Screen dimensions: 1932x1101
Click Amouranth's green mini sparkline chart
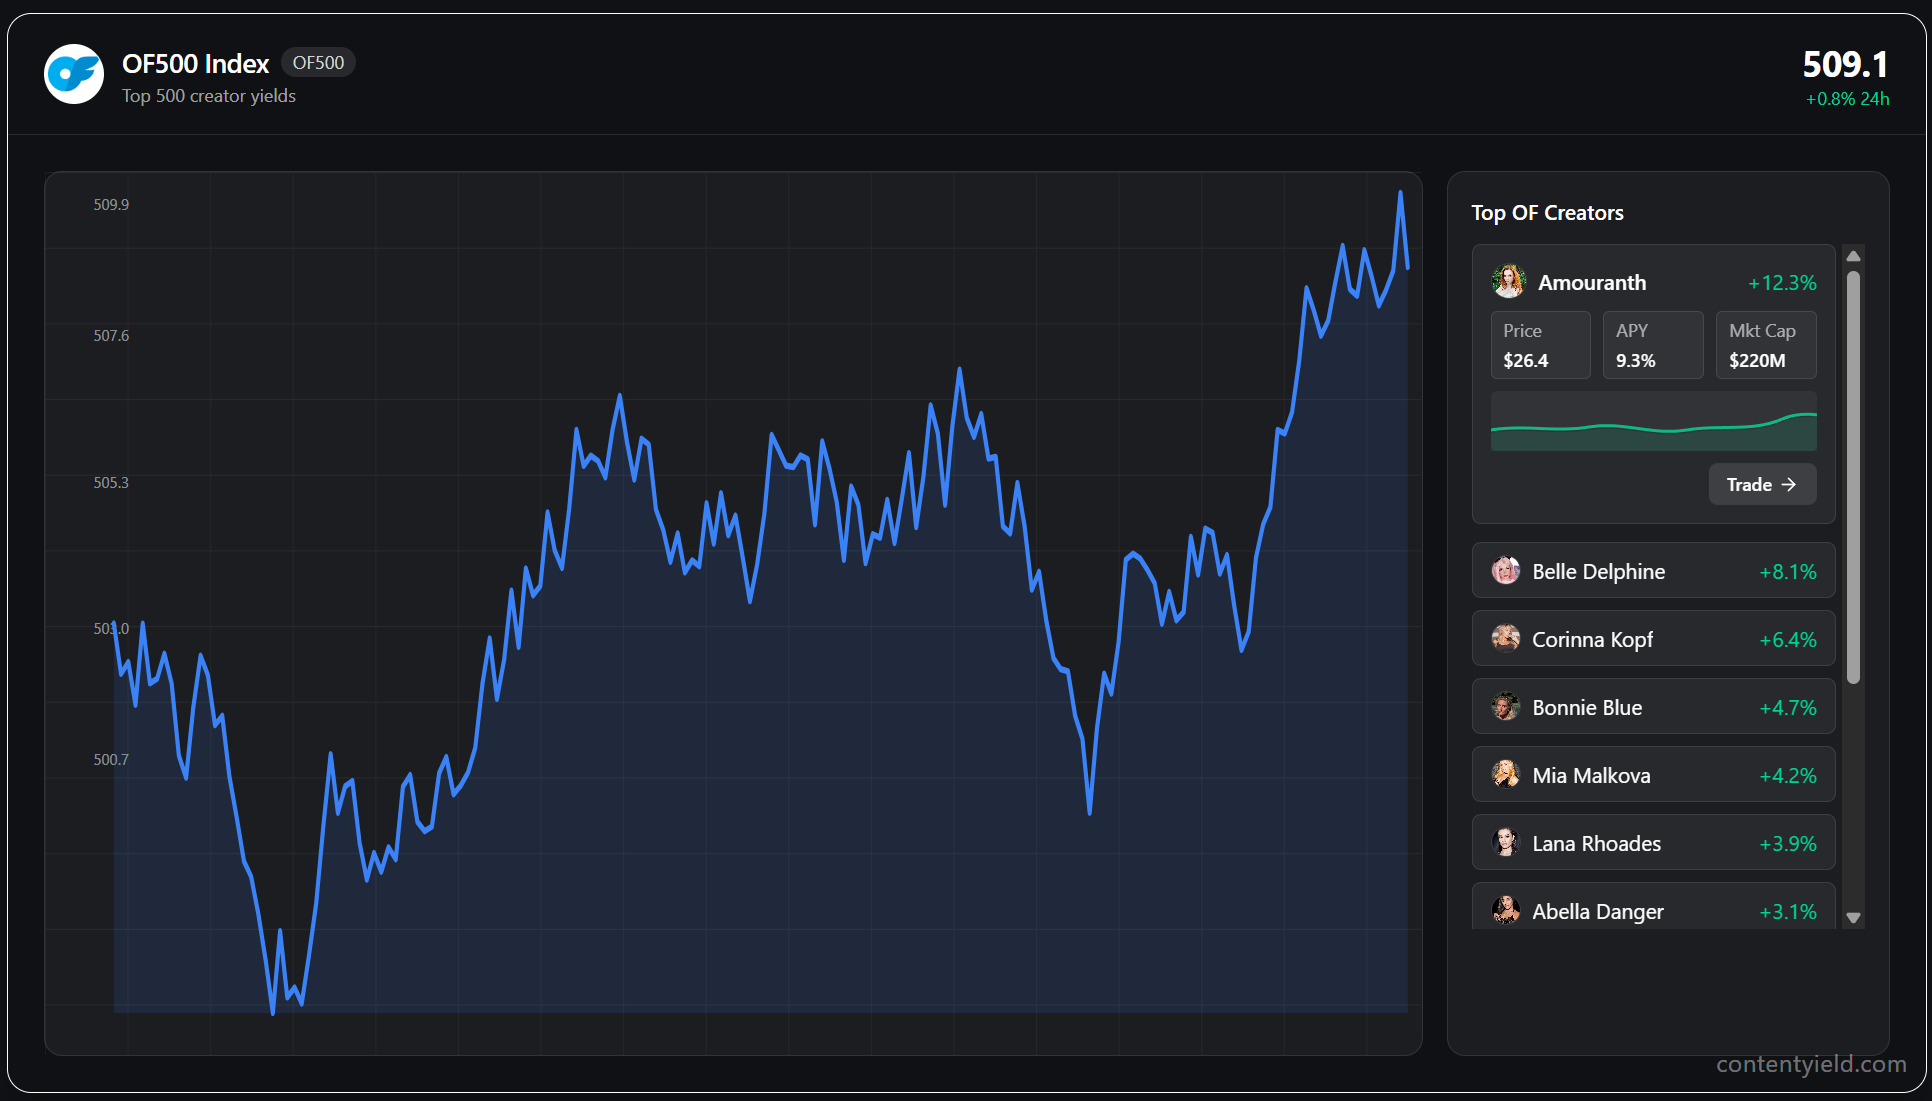[x=1653, y=422]
